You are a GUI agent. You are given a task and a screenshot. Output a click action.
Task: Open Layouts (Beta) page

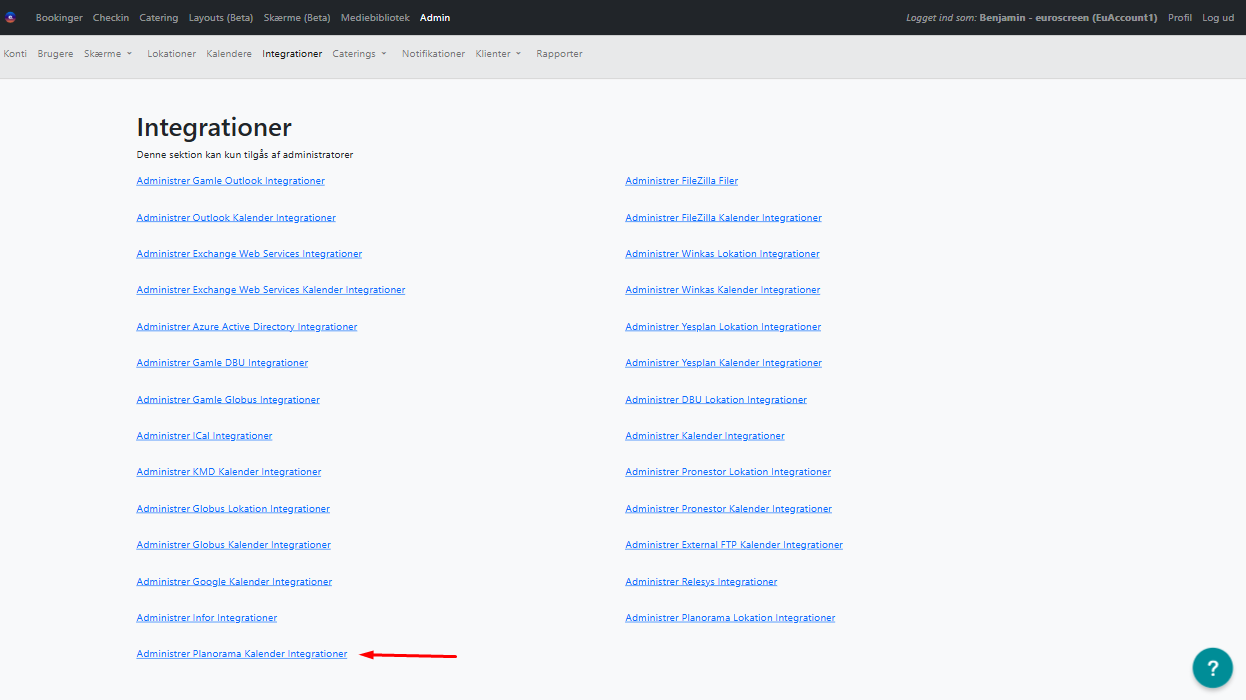pyautogui.click(x=221, y=18)
